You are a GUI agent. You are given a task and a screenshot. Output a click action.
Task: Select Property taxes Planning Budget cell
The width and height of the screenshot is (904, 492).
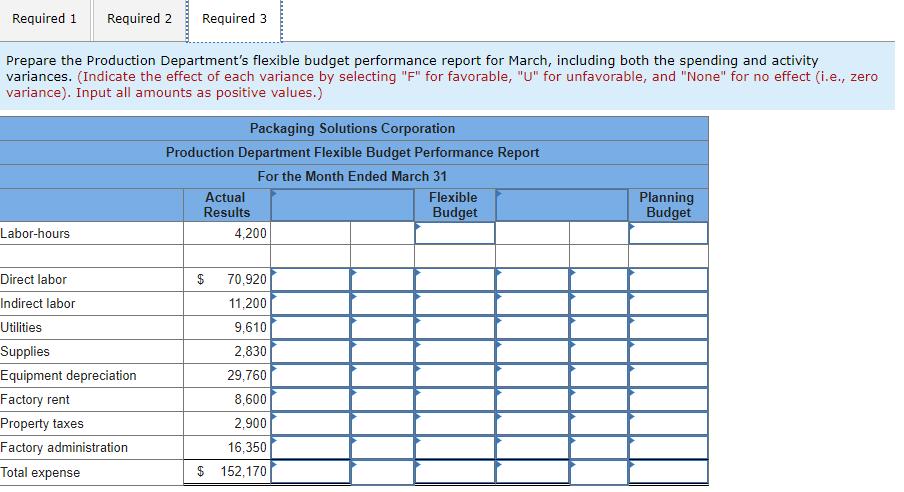click(668, 424)
